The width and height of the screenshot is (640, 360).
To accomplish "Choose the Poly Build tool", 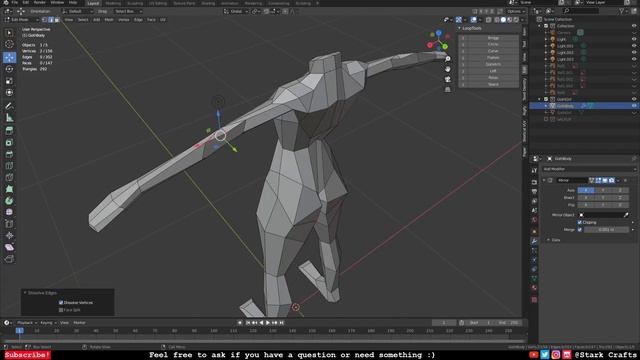I will point(9,189).
